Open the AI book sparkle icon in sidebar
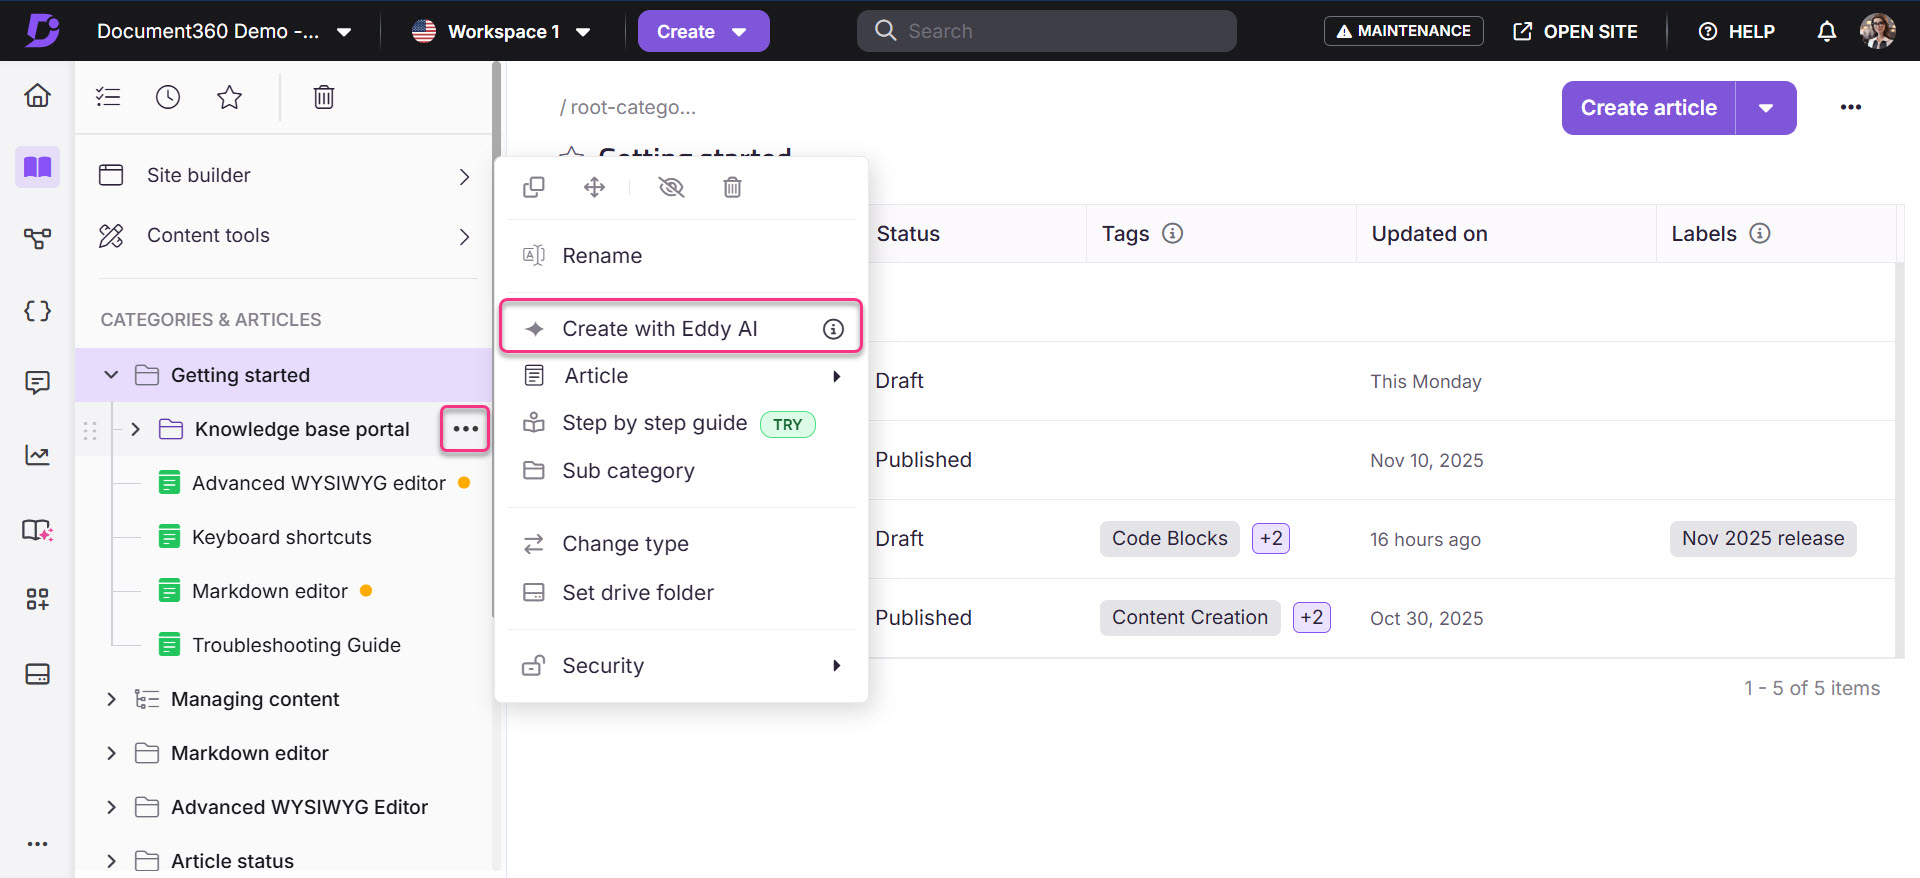This screenshot has width=1920, height=878. click(37, 529)
